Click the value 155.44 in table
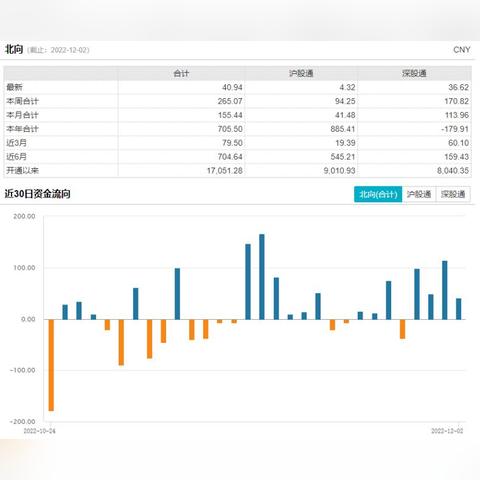The image size is (480, 480). 230,115
